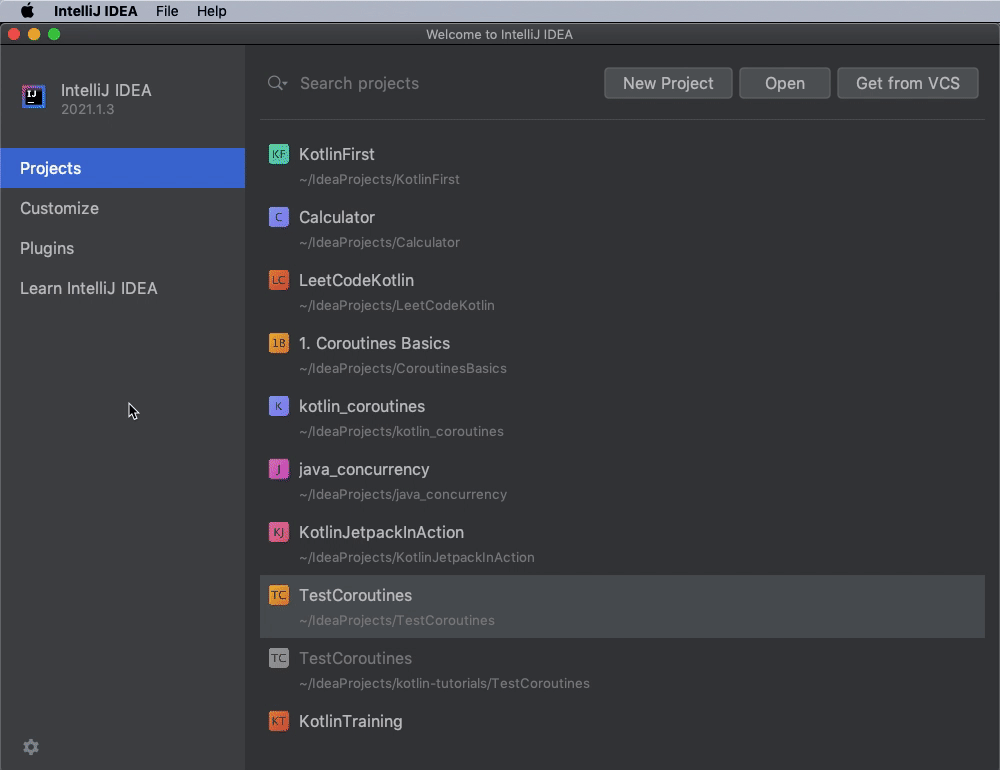
Task: Click the ~/IdeaProjects/LeetCodeKotlin path text
Action: tap(397, 306)
